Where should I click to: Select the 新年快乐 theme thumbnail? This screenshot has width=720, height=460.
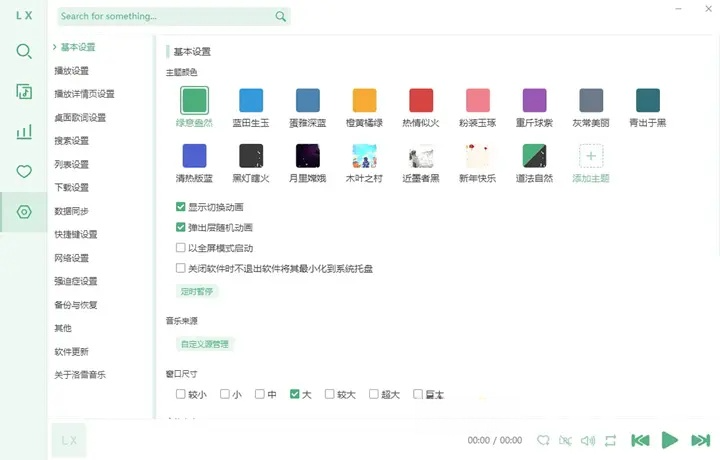478,156
